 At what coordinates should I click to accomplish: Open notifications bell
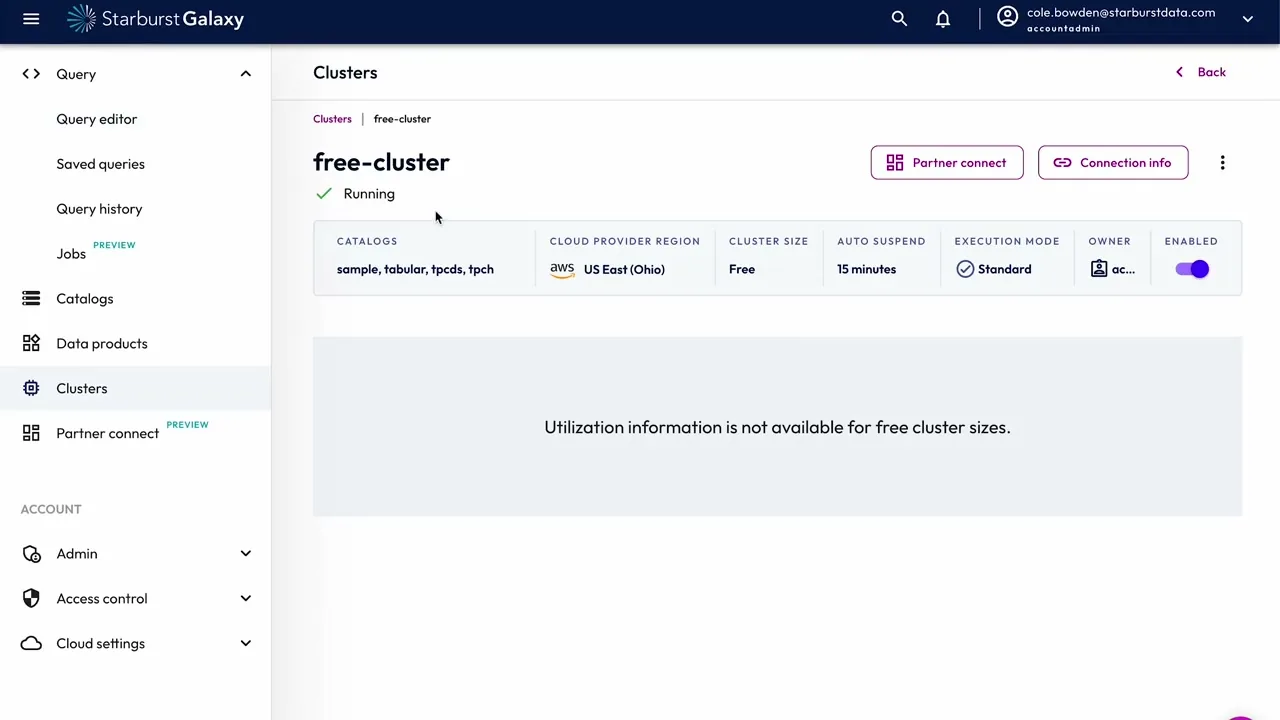[943, 19]
